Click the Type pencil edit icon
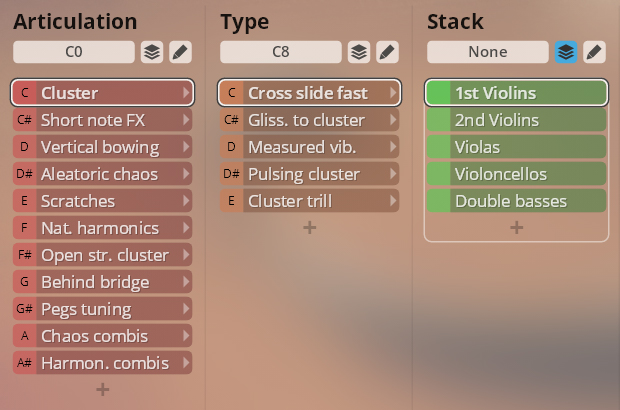This screenshot has width=620, height=410. pyautogui.click(x=387, y=52)
